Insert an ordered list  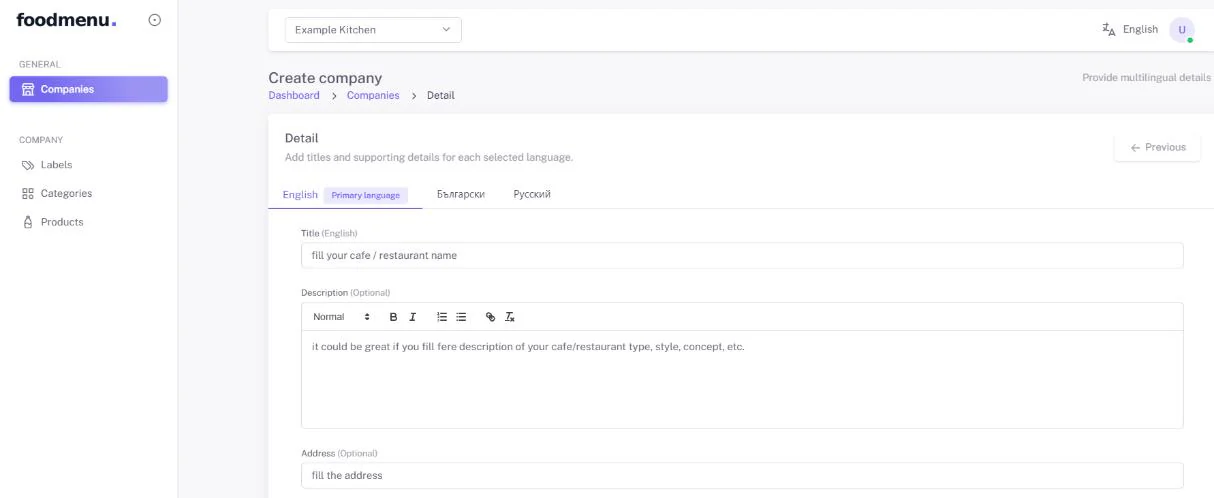pyautogui.click(x=442, y=317)
